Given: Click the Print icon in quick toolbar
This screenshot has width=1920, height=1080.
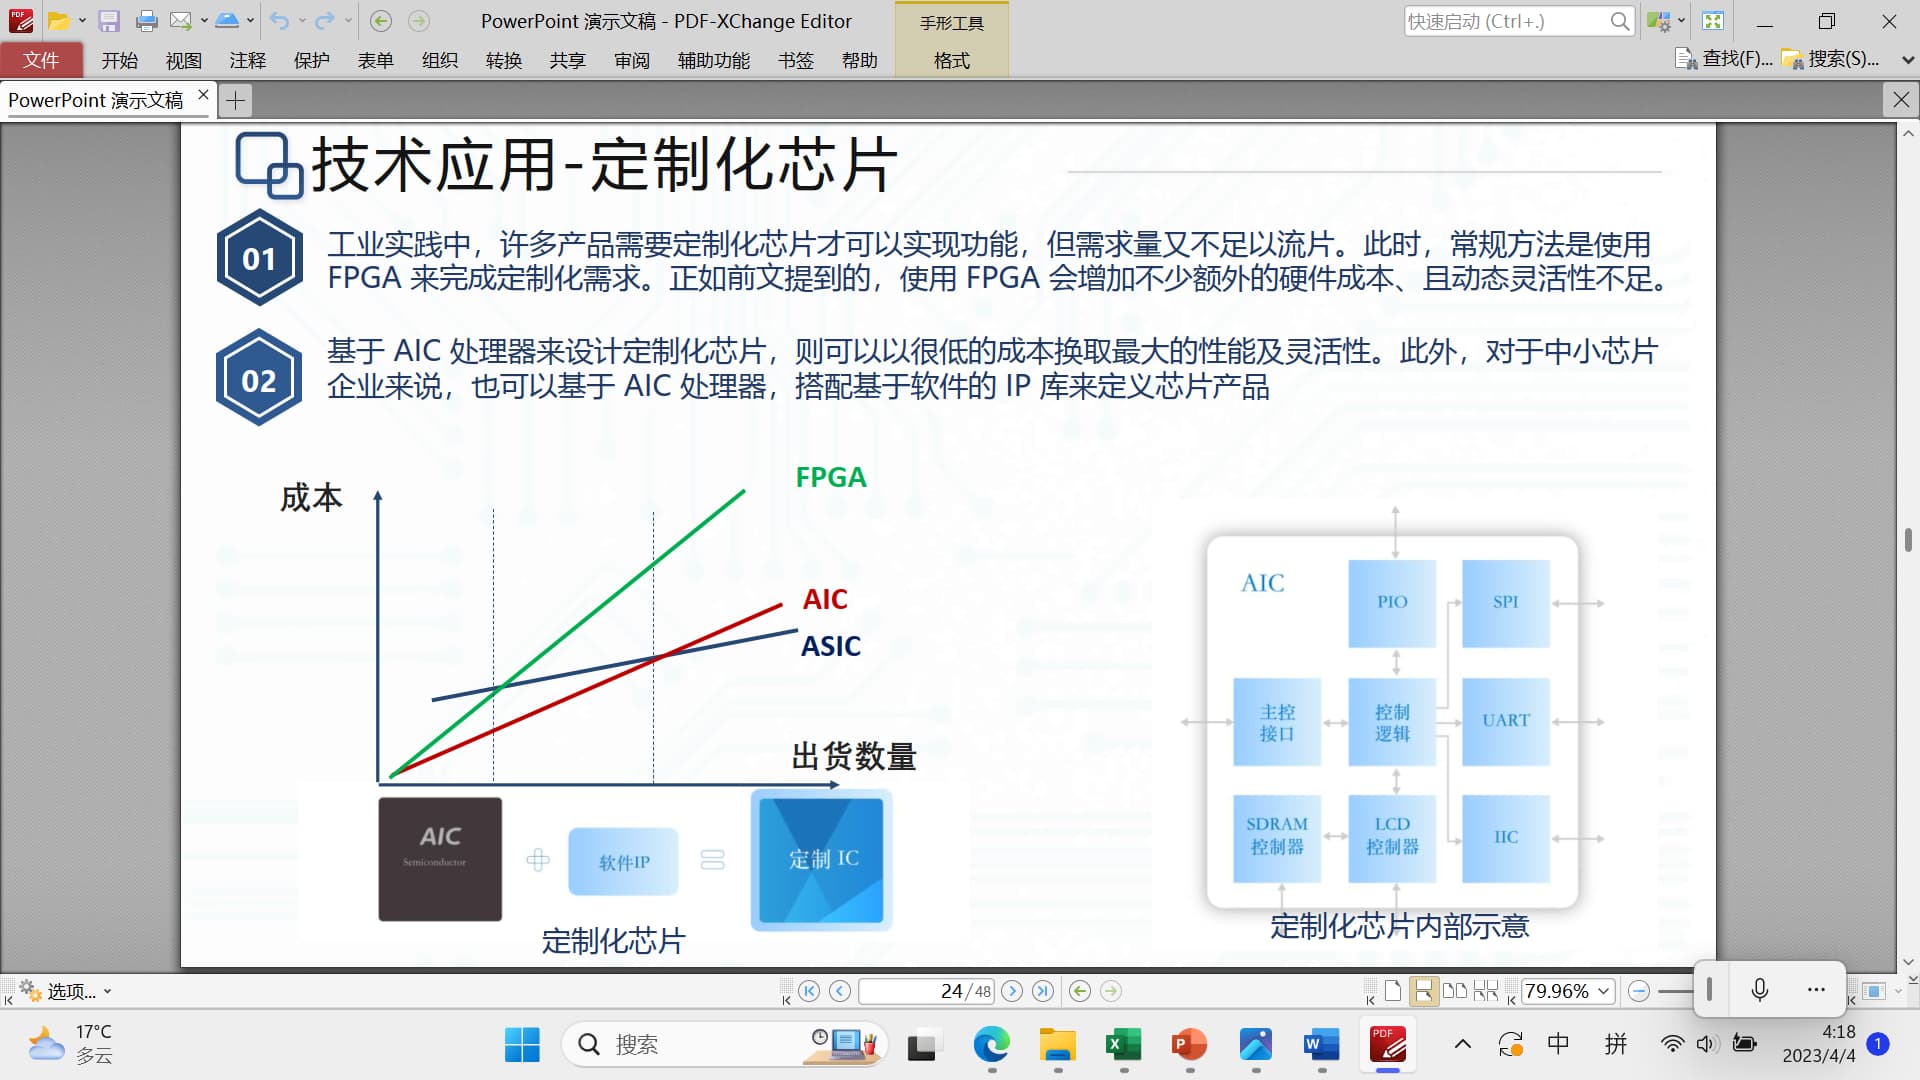Looking at the screenshot, I should [146, 20].
